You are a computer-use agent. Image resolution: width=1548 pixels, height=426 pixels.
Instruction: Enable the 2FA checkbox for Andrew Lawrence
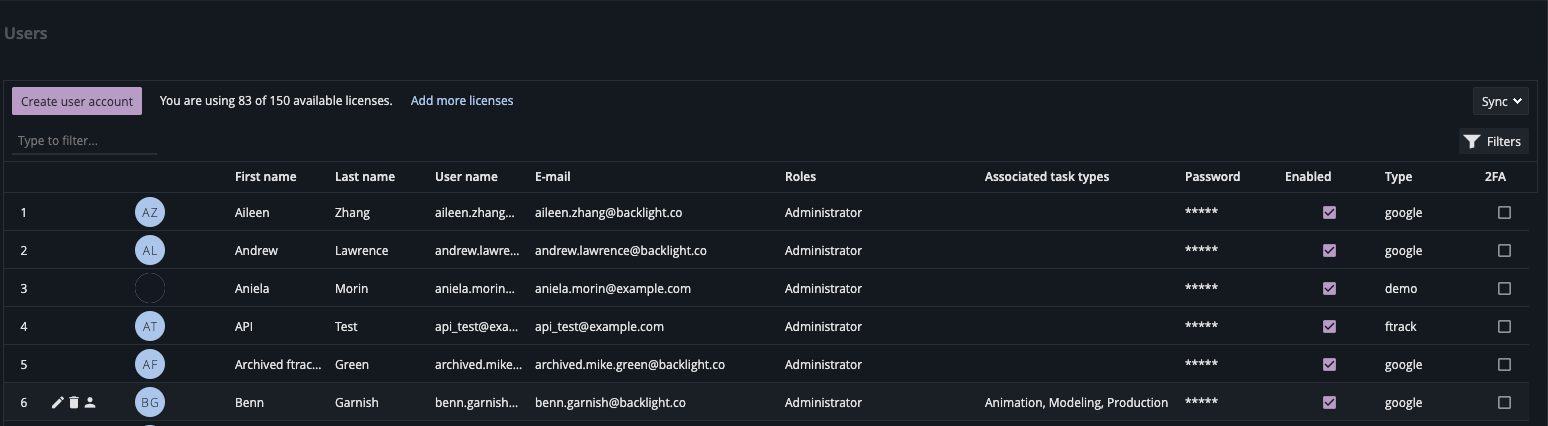point(1504,250)
